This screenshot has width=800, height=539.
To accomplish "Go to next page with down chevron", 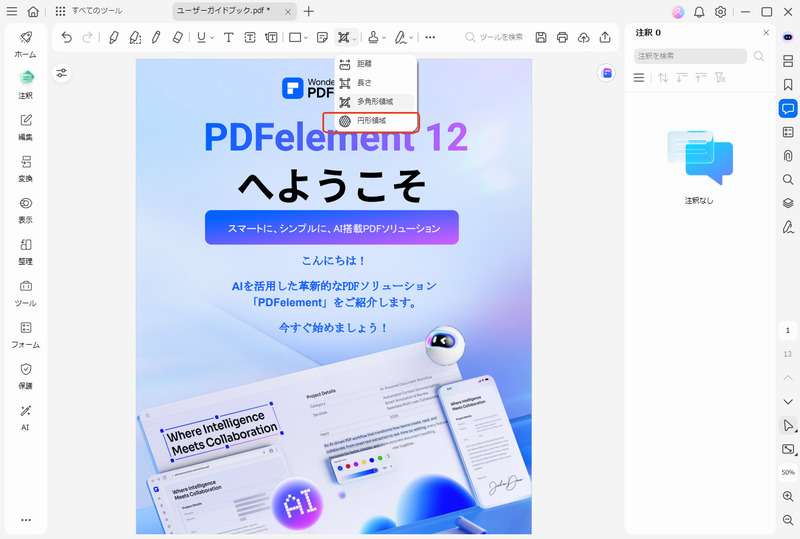I will coord(788,402).
